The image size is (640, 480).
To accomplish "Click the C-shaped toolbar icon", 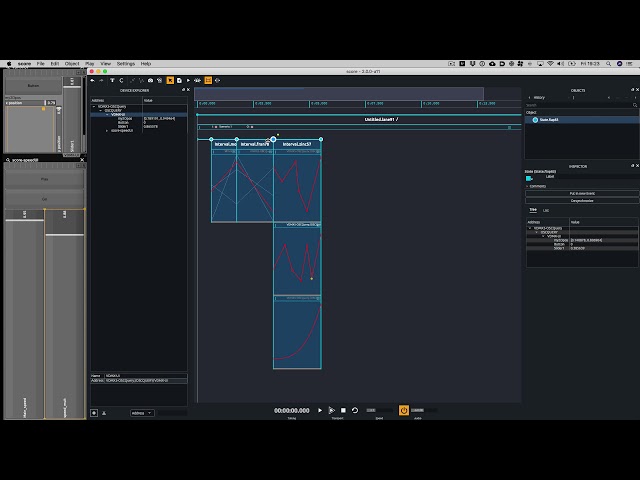I will click(x=121, y=80).
